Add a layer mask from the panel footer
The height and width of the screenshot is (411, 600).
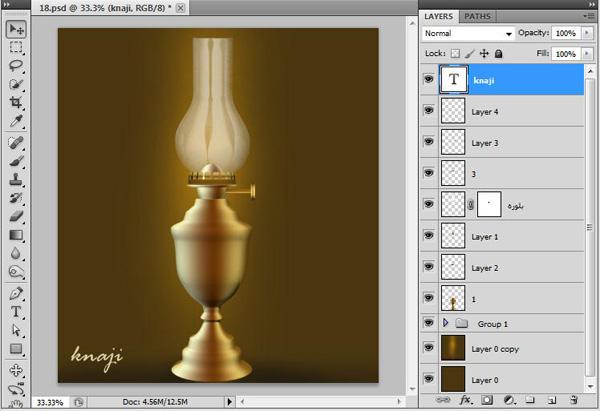coord(487,400)
